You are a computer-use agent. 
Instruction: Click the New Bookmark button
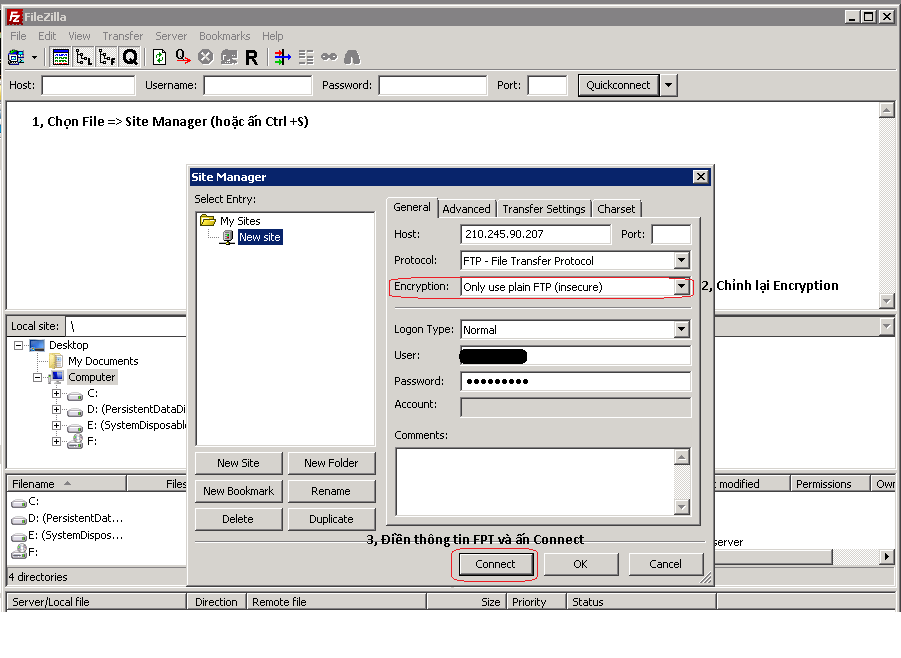[x=238, y=491]
